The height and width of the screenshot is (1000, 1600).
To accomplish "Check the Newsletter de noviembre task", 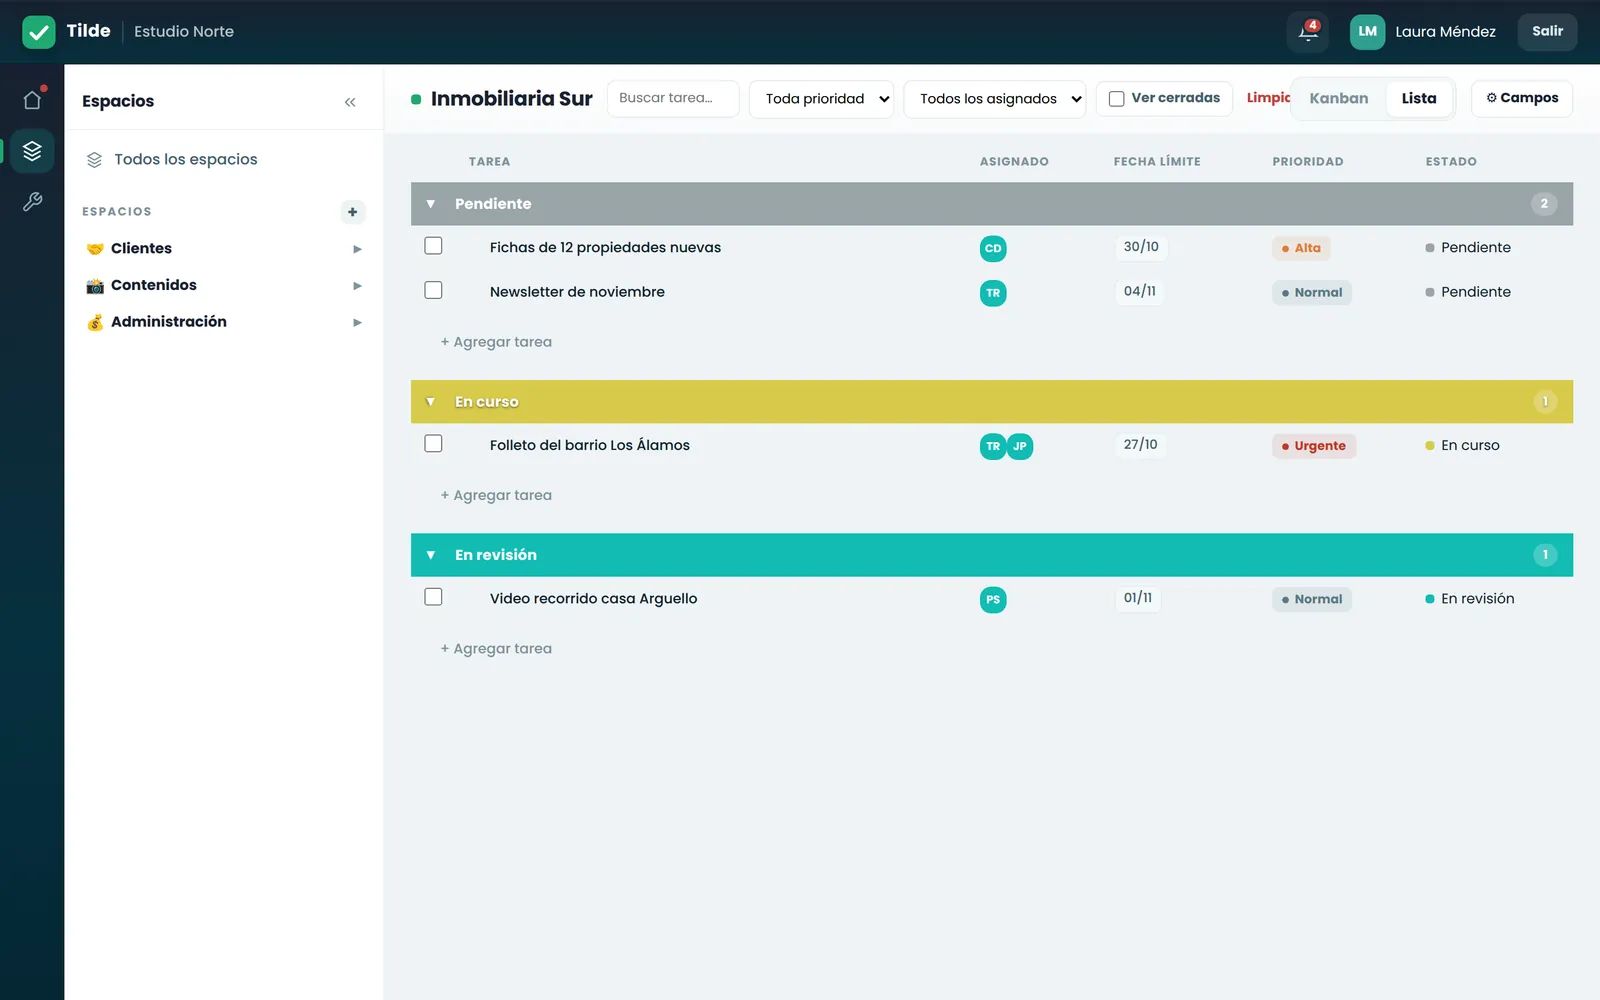I will click(x=433, y=290).
